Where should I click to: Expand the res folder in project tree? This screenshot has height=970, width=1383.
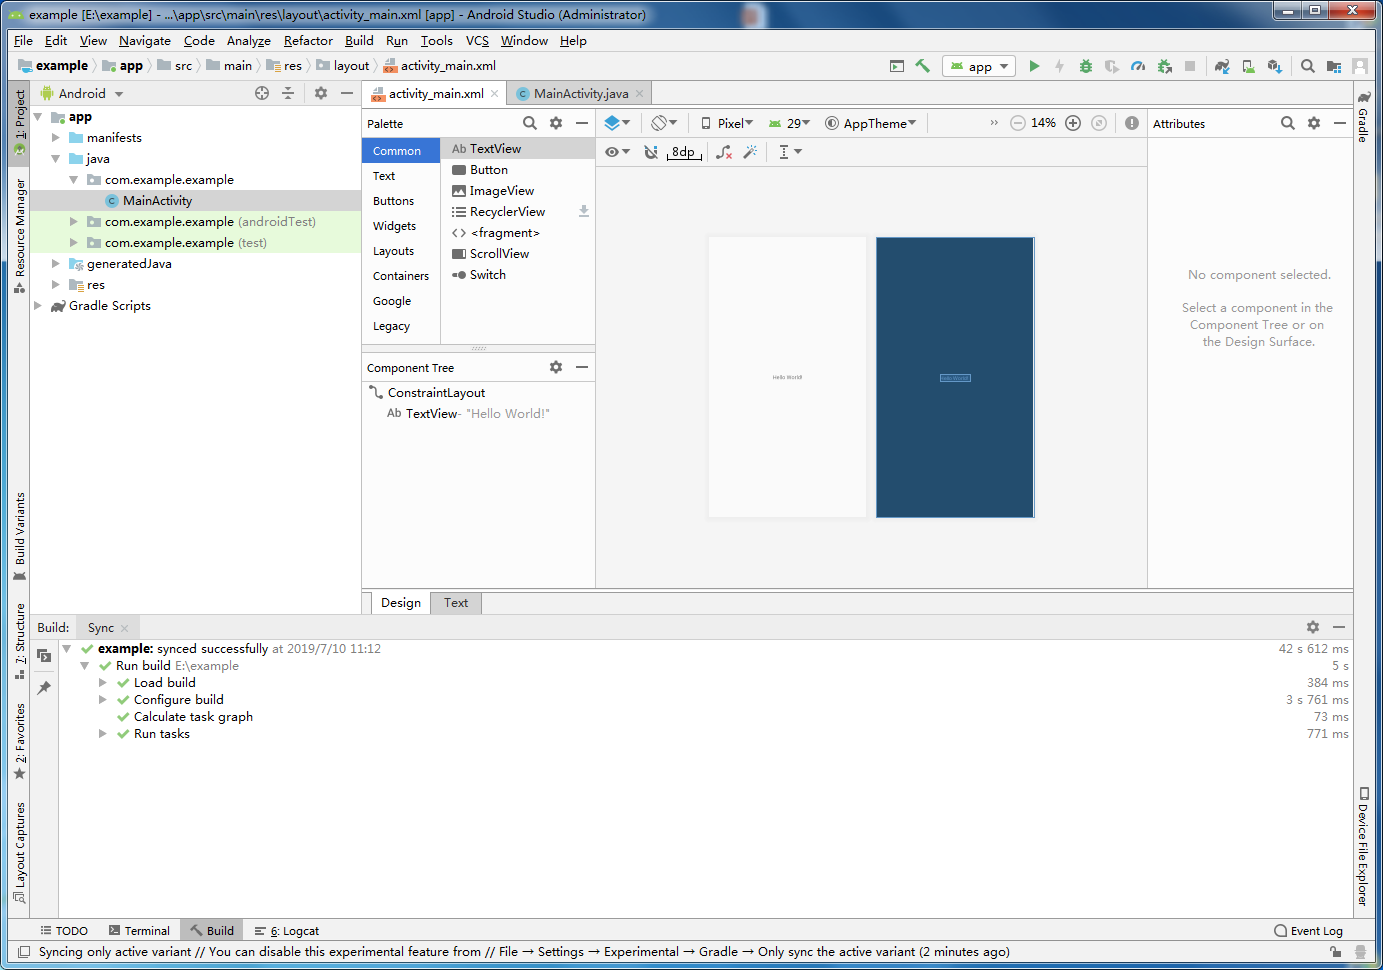[x=56, y=285]
